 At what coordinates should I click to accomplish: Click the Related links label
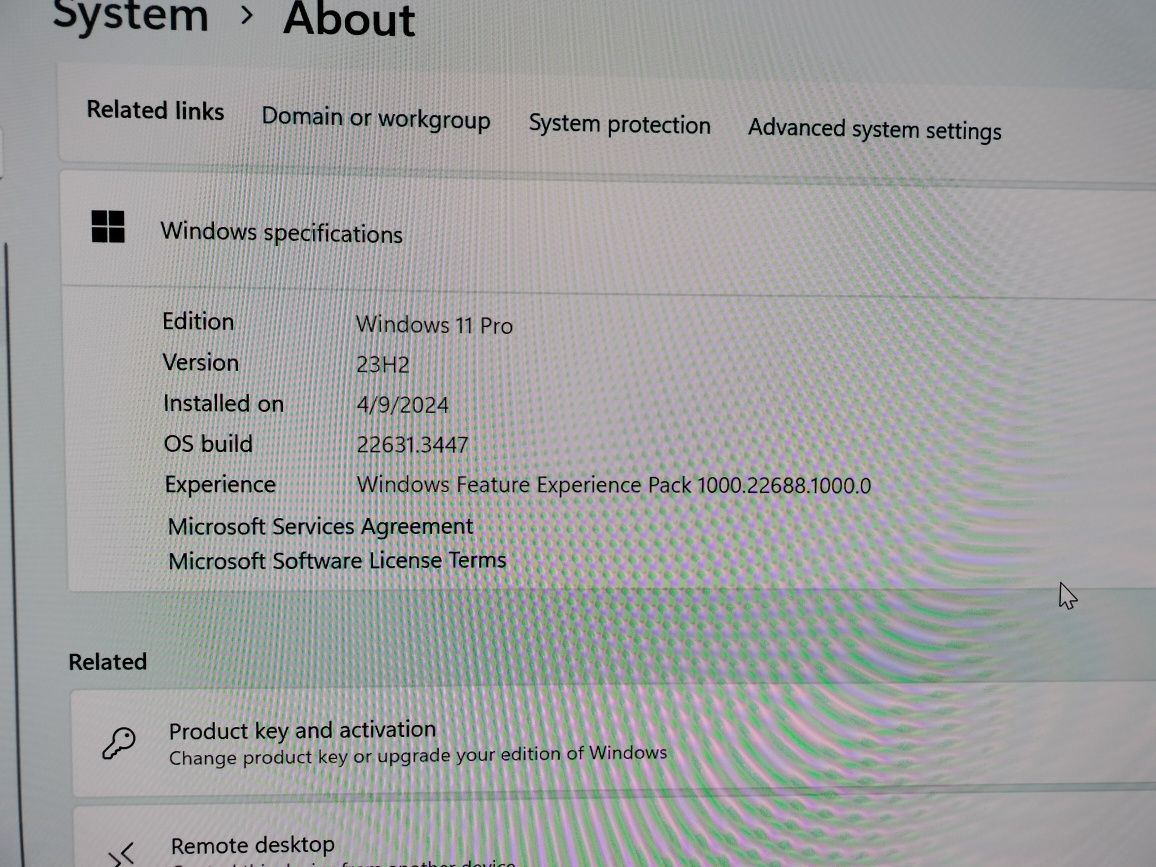156,111
